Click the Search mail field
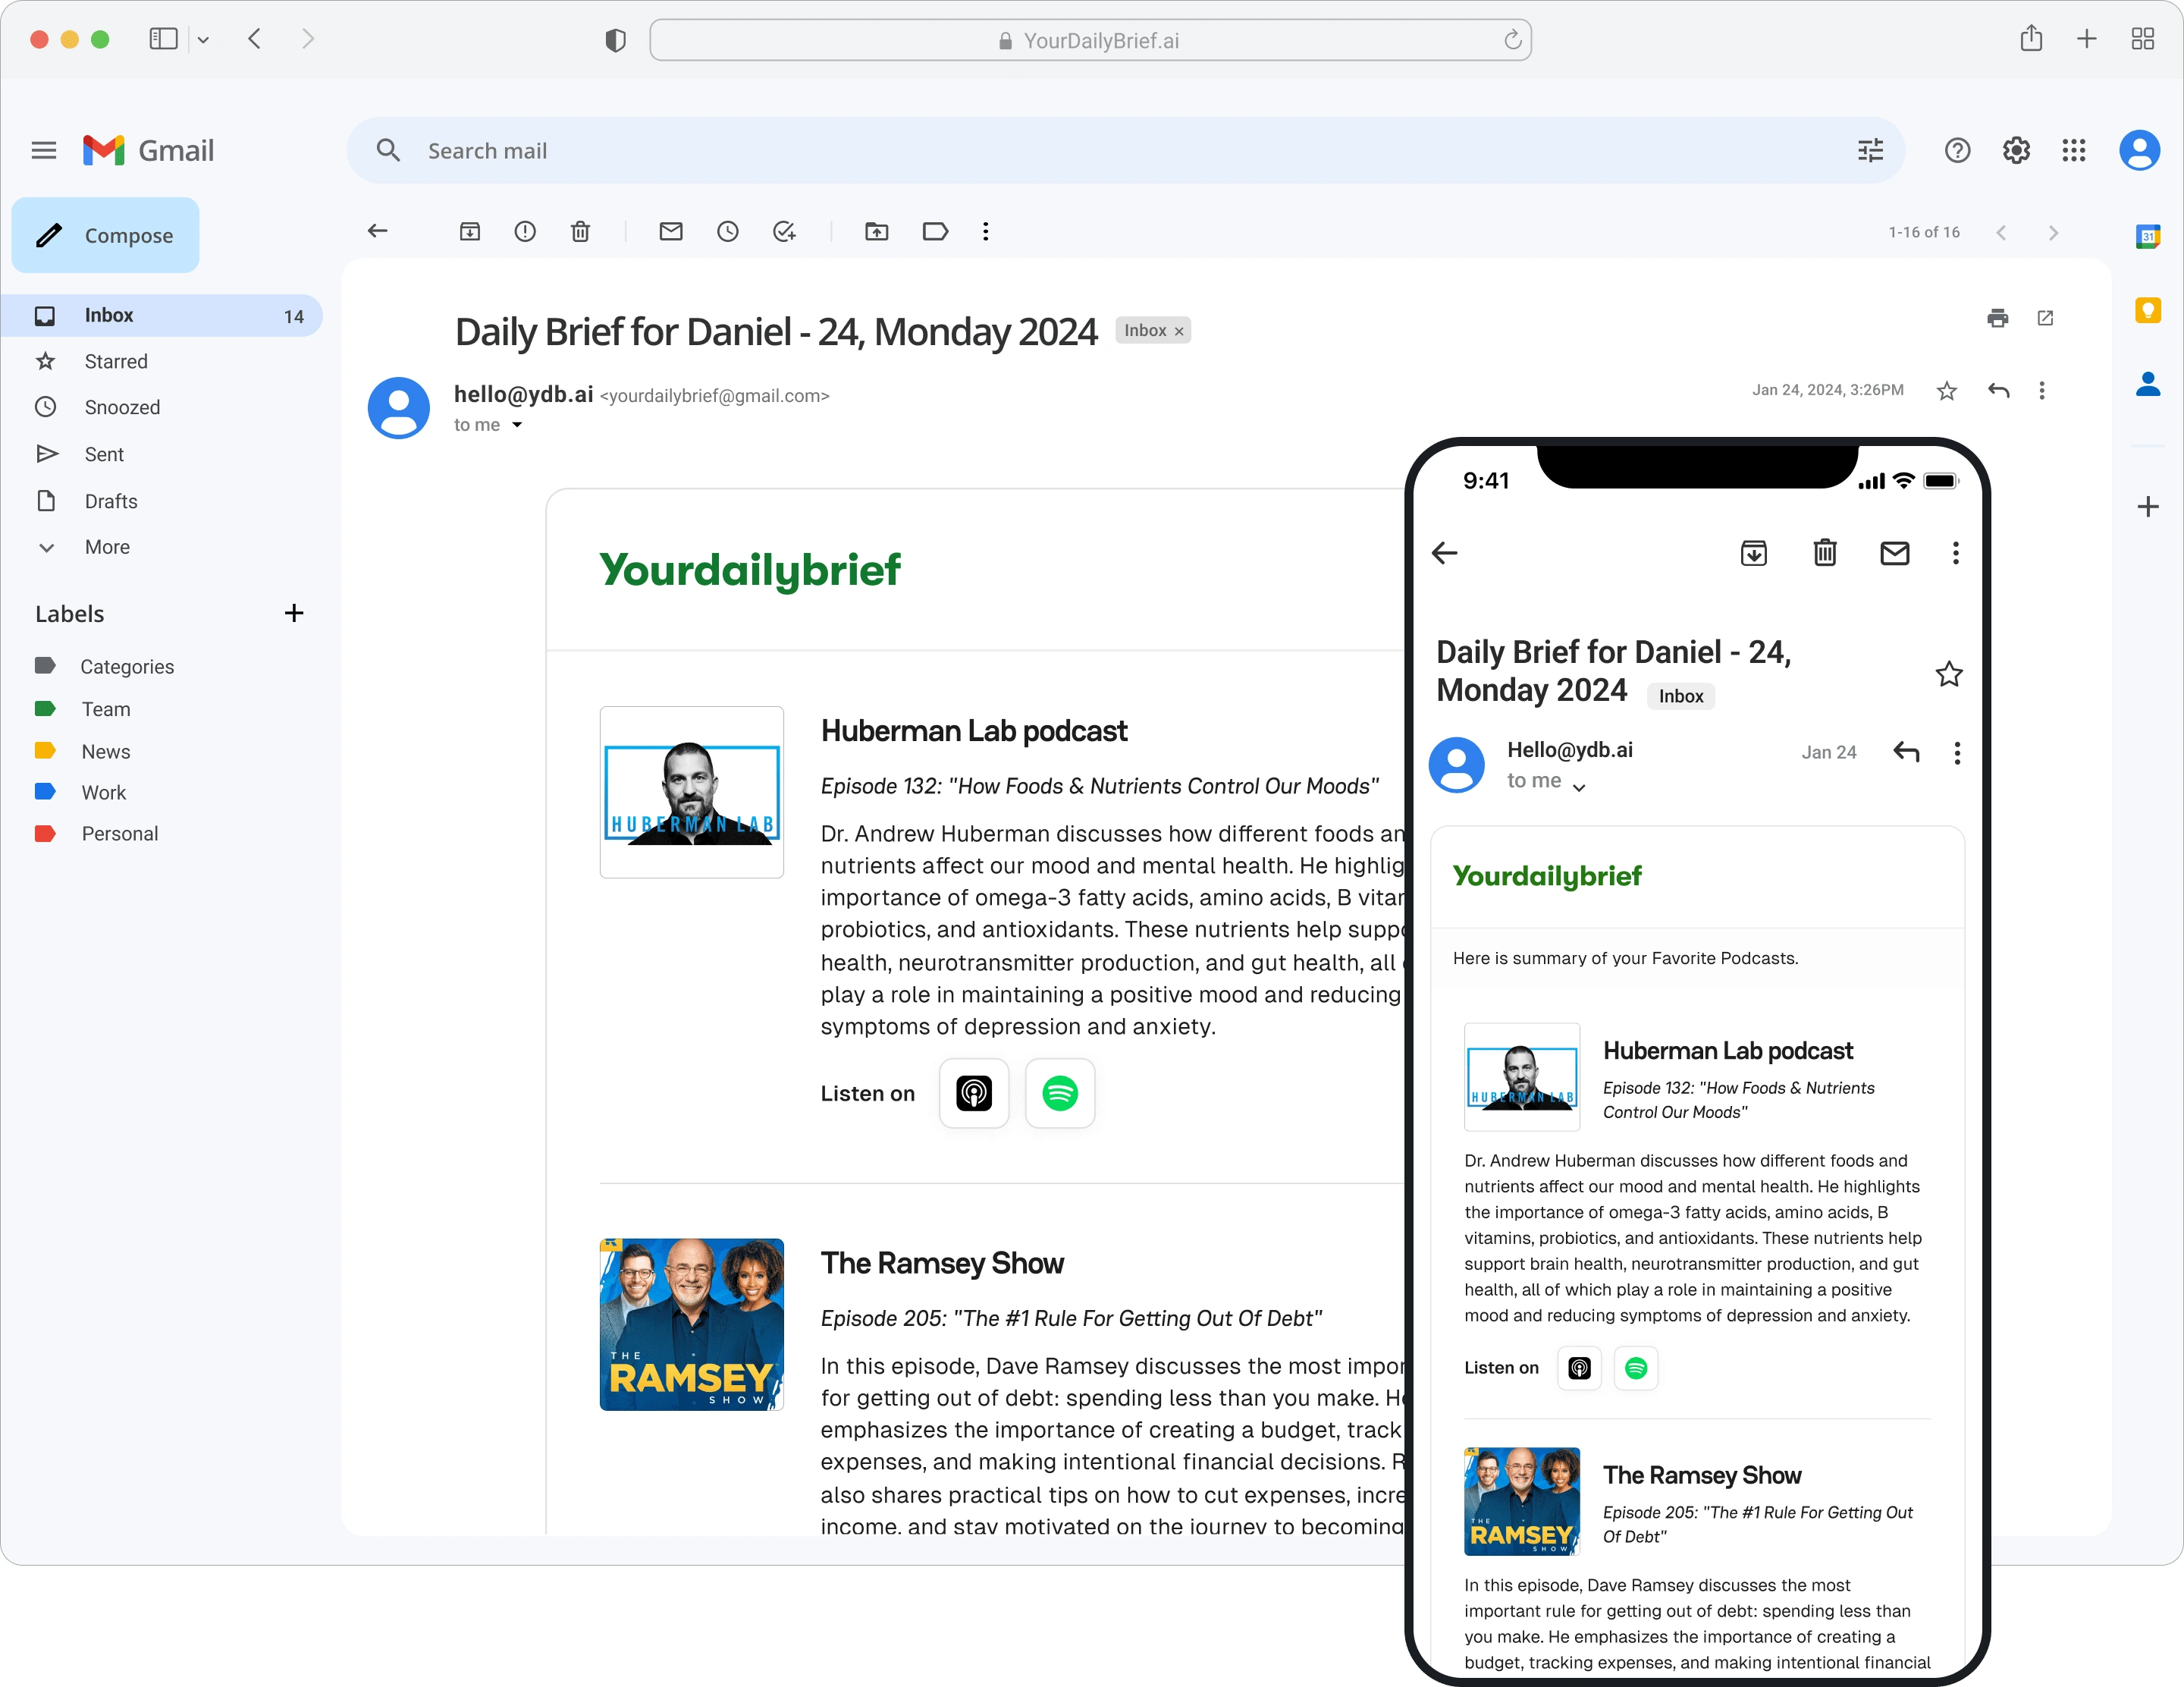Viewport: 2184px width, 1687px height. (1125, 150)
